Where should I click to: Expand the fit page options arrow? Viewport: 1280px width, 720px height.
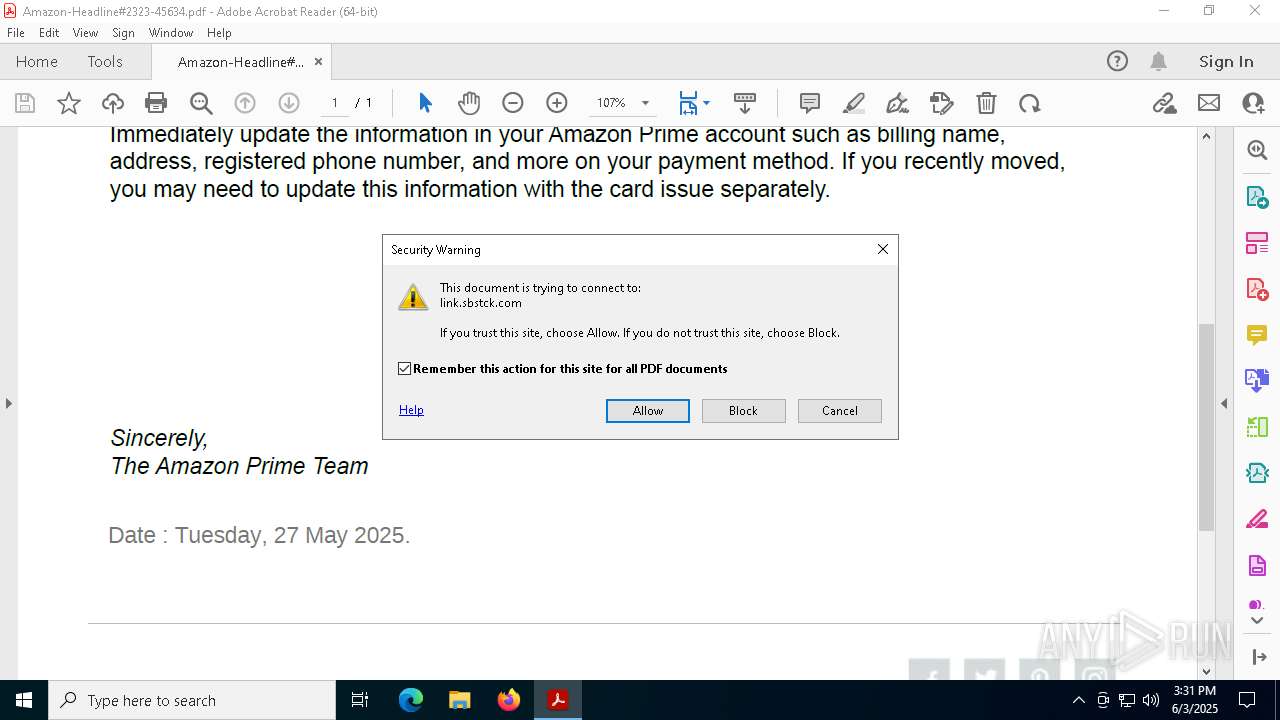pos(707,103)
